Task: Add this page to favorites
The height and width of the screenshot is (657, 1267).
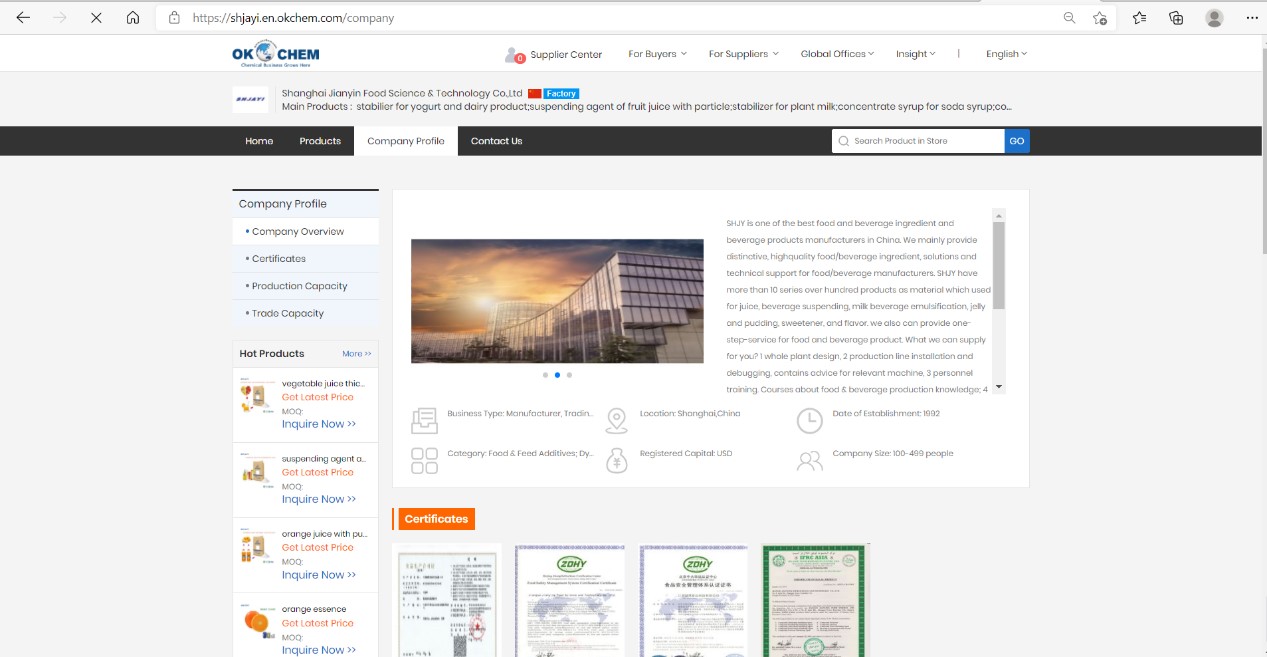Action: [x=1100, y=18]
